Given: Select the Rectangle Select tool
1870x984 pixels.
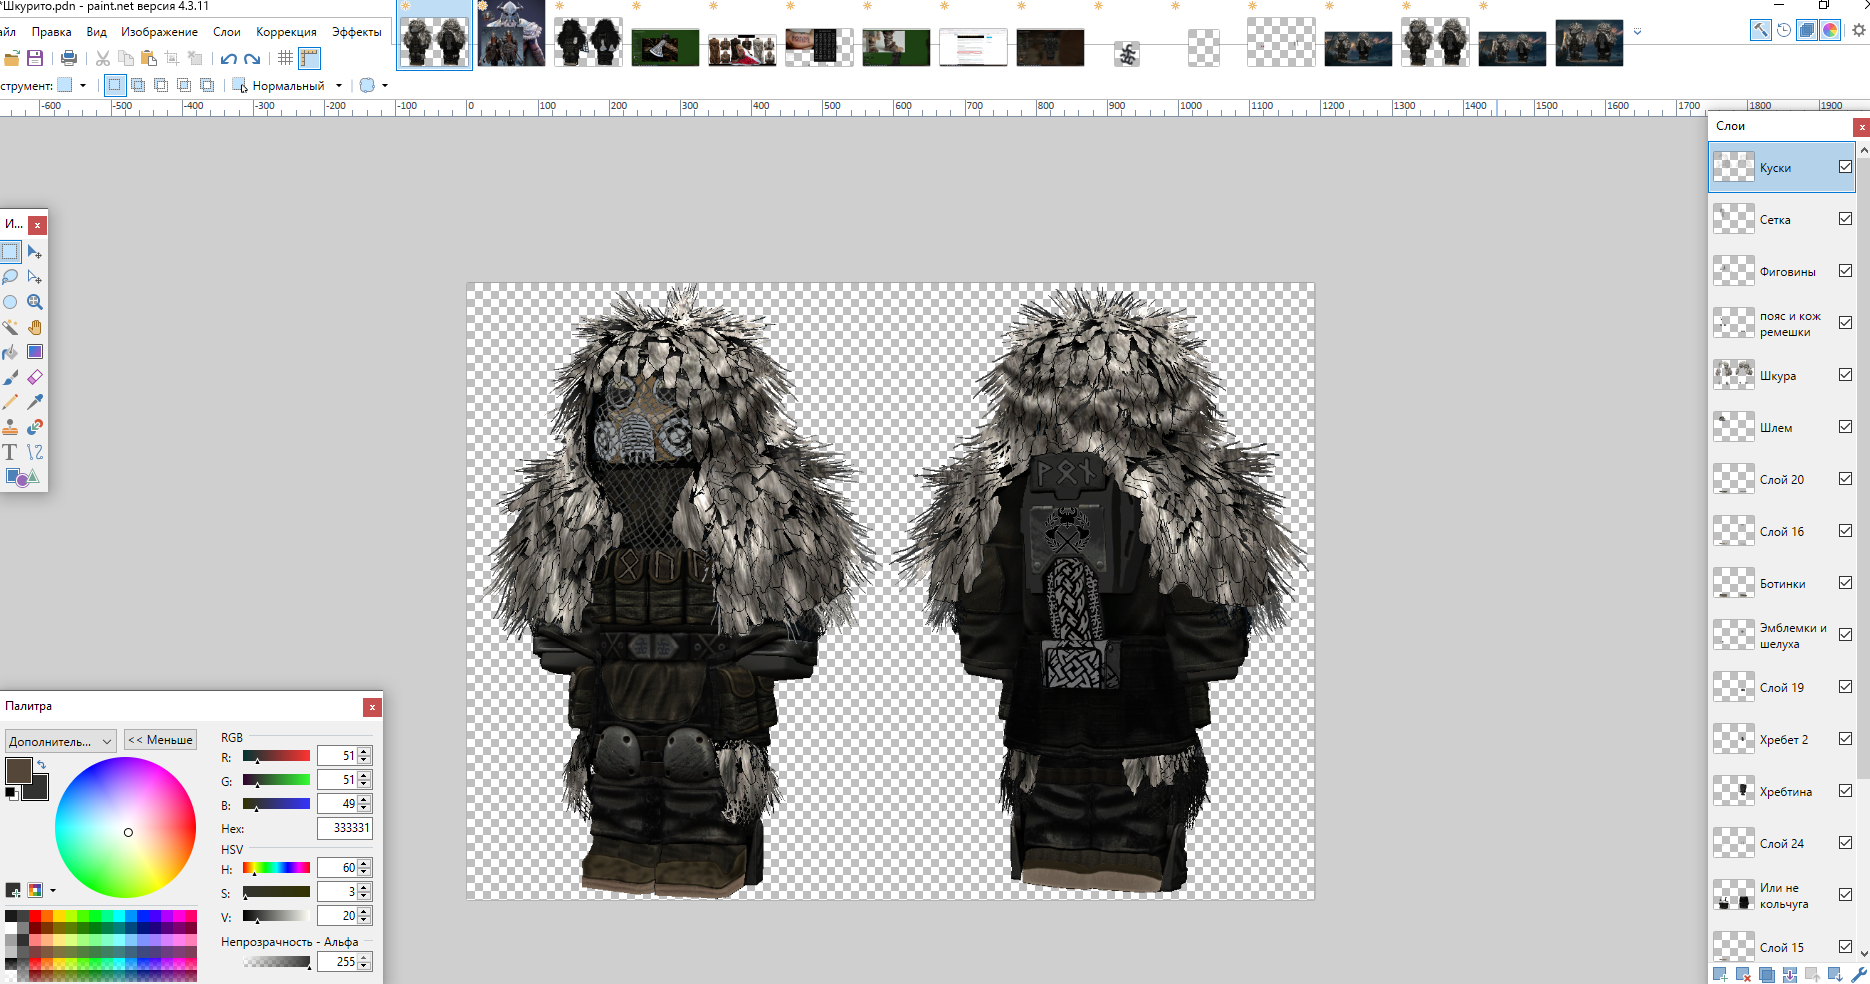Looking at the screenshot, I should 10,252.
